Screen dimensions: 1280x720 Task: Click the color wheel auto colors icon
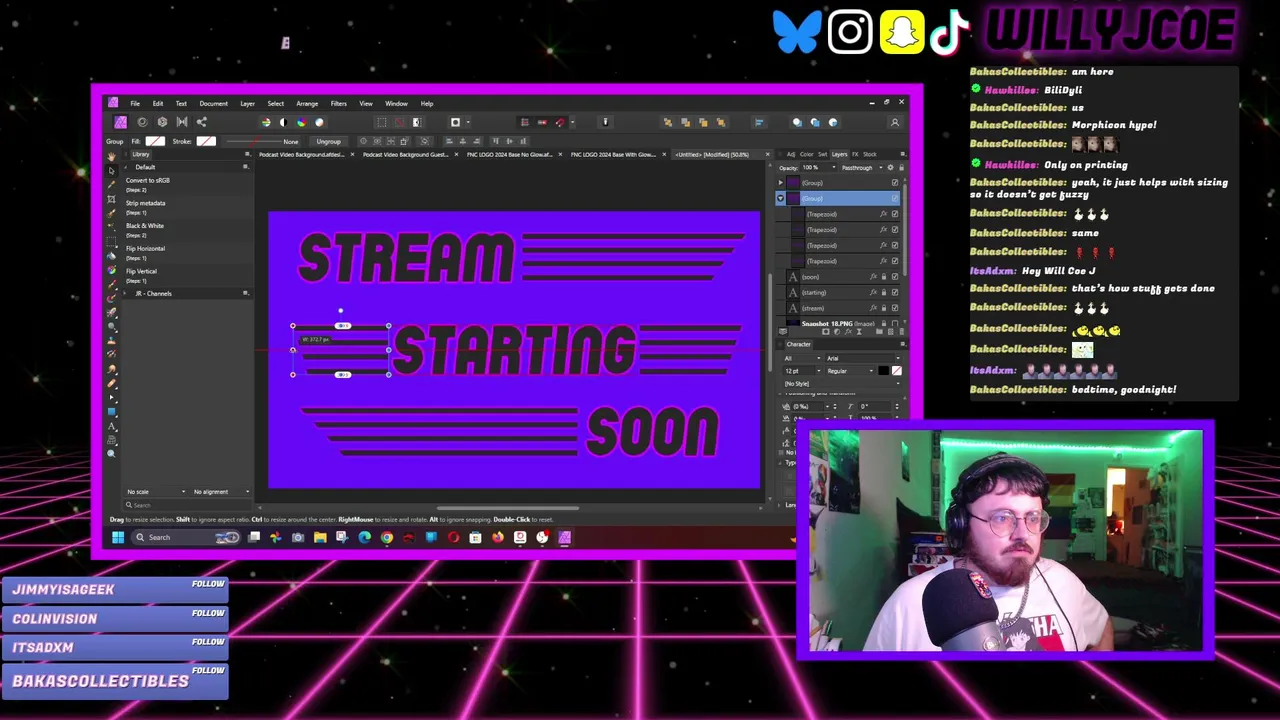pyautogui.click(x=301, y=122)
